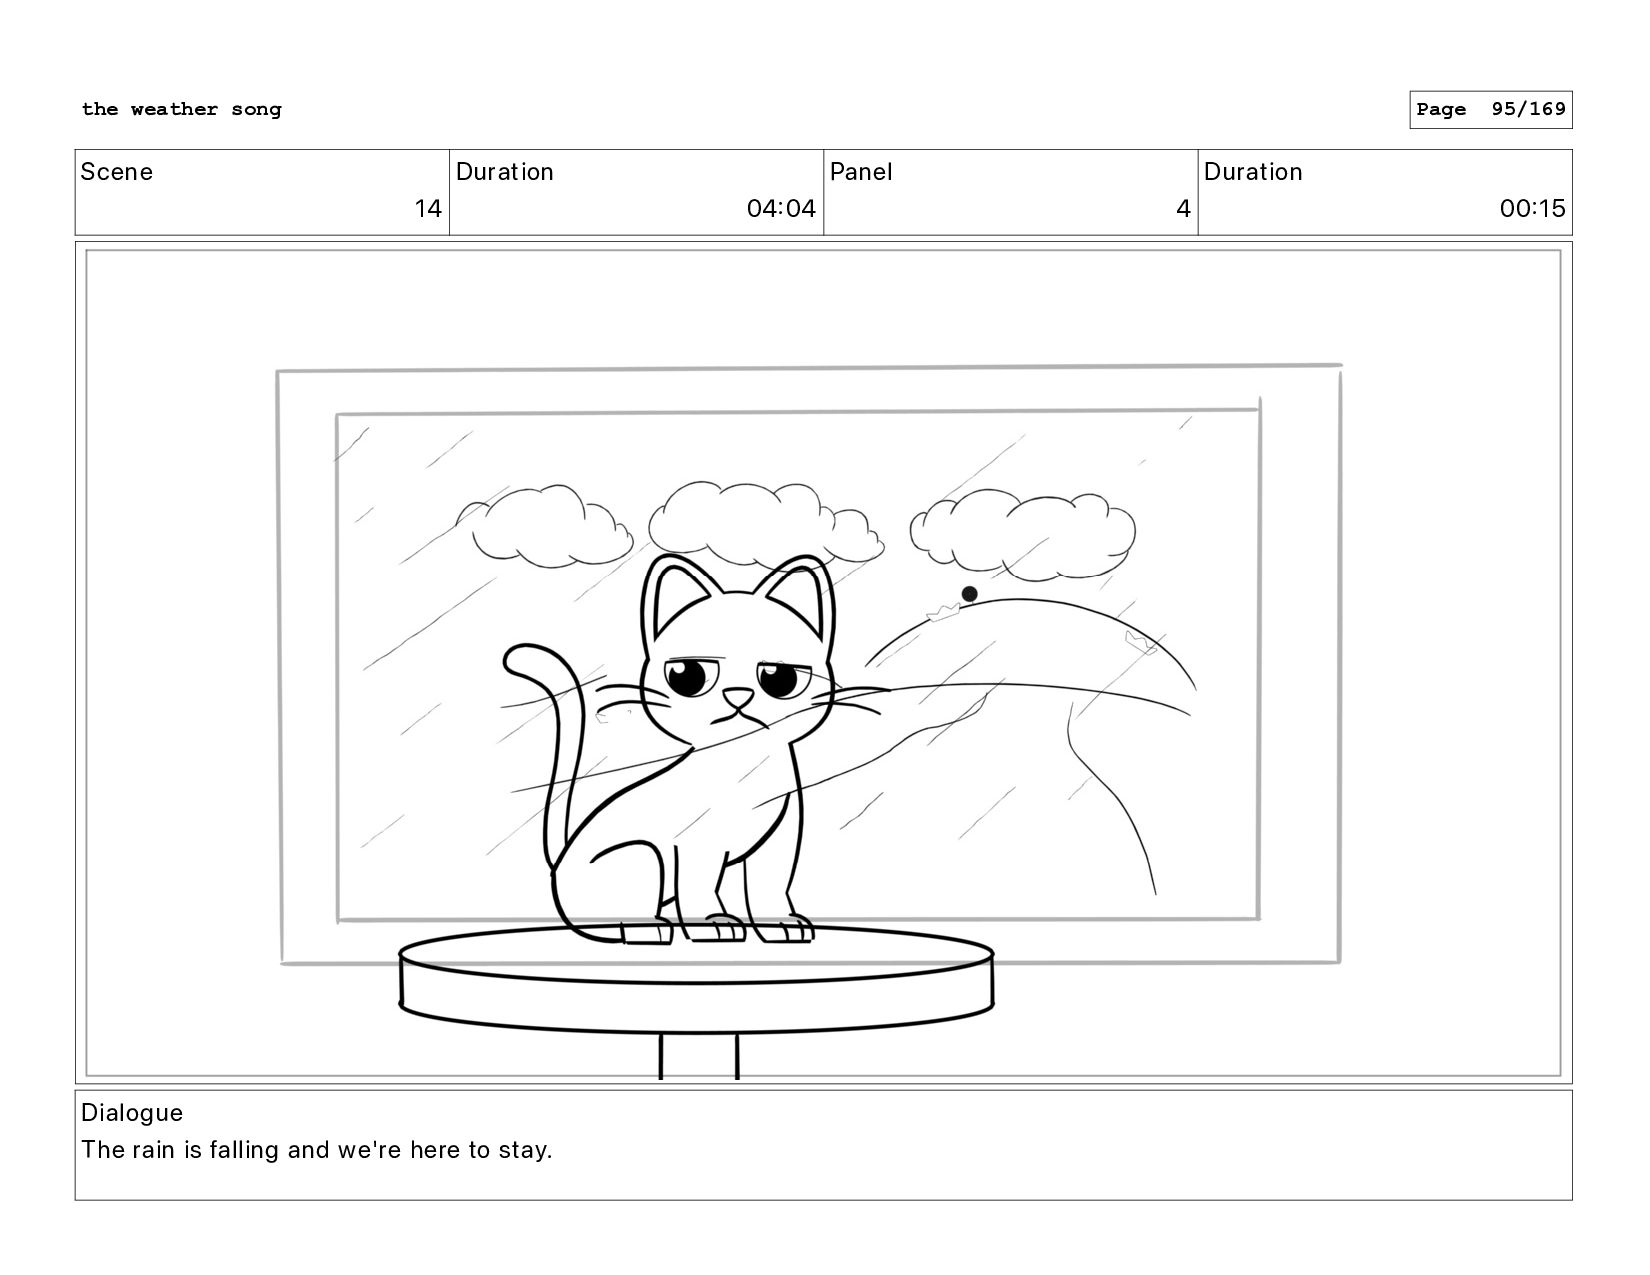
Task: Select the dialogue line 'The rain is falling and we're here to stay.'
Action: tap(317, 1150)
